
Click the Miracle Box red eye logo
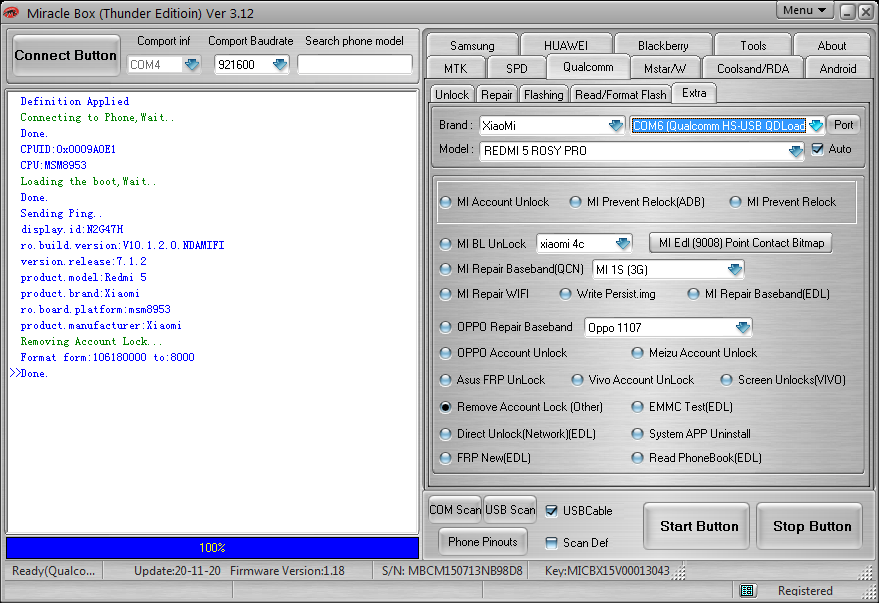(11, 12)
